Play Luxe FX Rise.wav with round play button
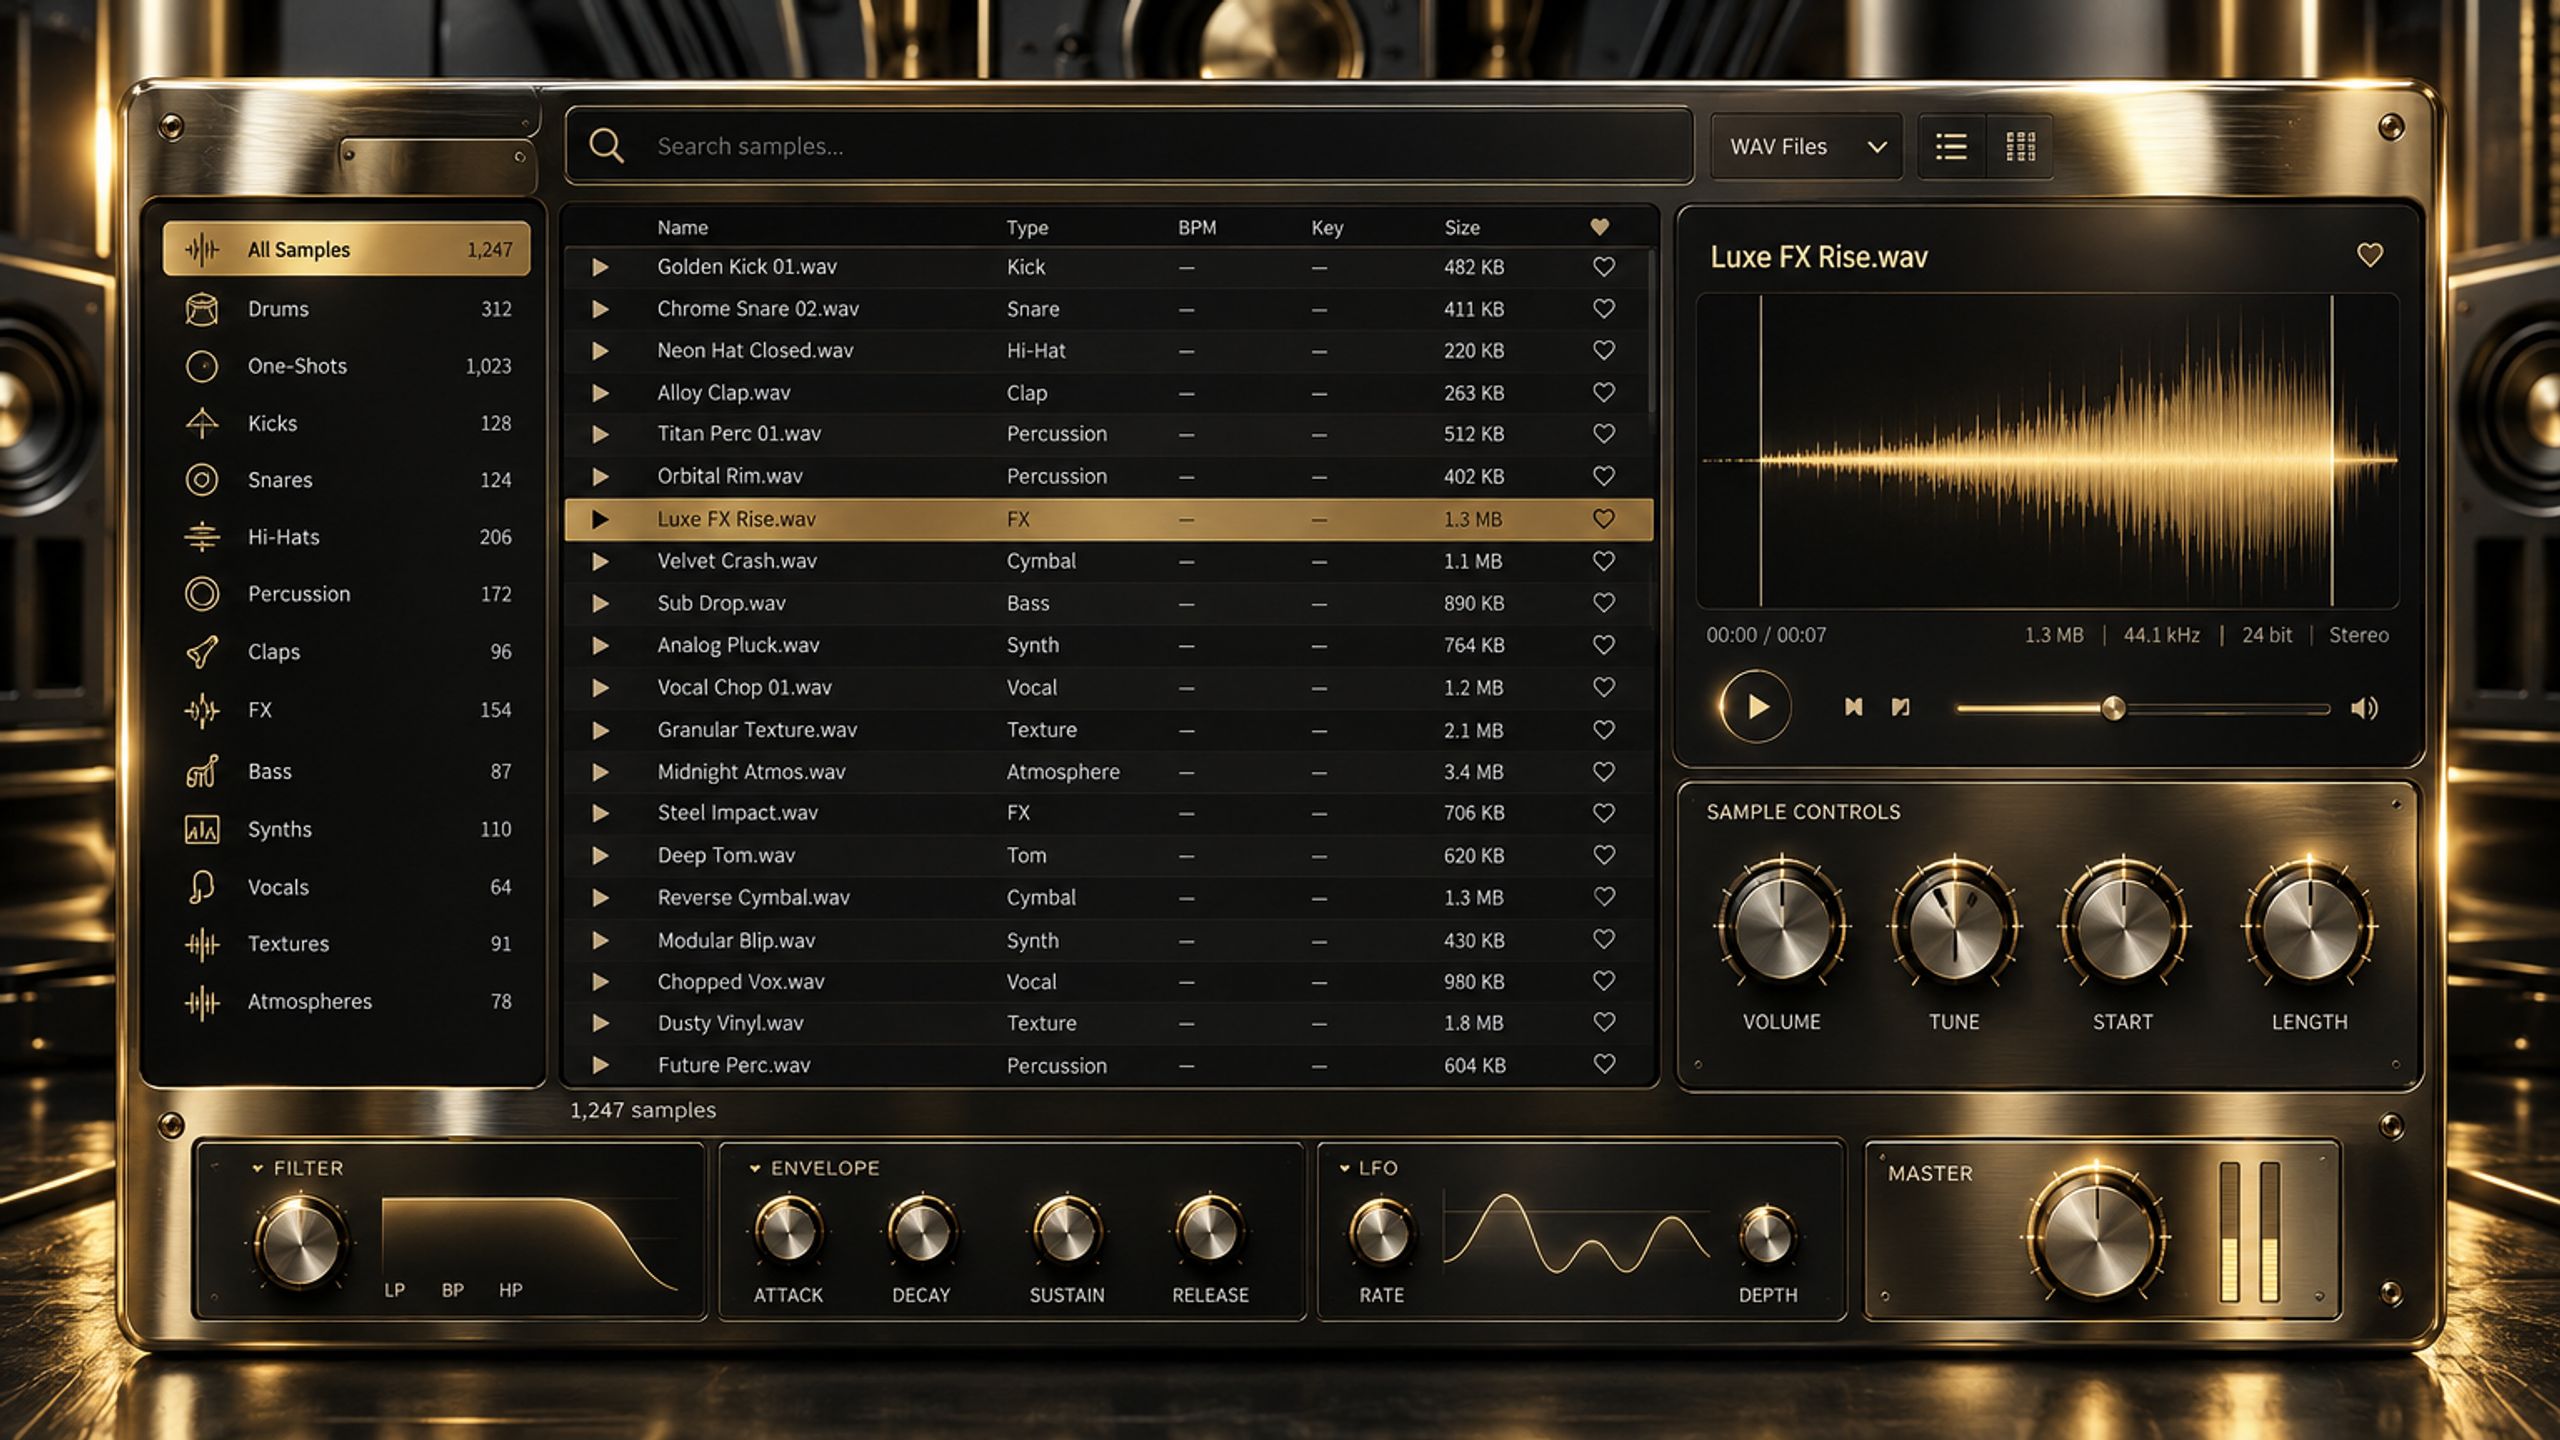 coord(1755,706)
